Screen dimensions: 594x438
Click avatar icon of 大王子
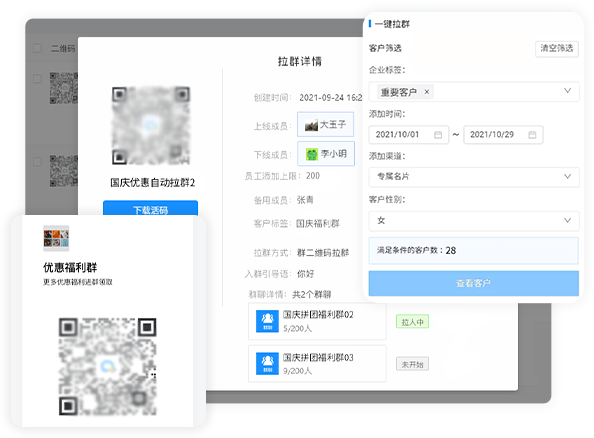(311, 125)
